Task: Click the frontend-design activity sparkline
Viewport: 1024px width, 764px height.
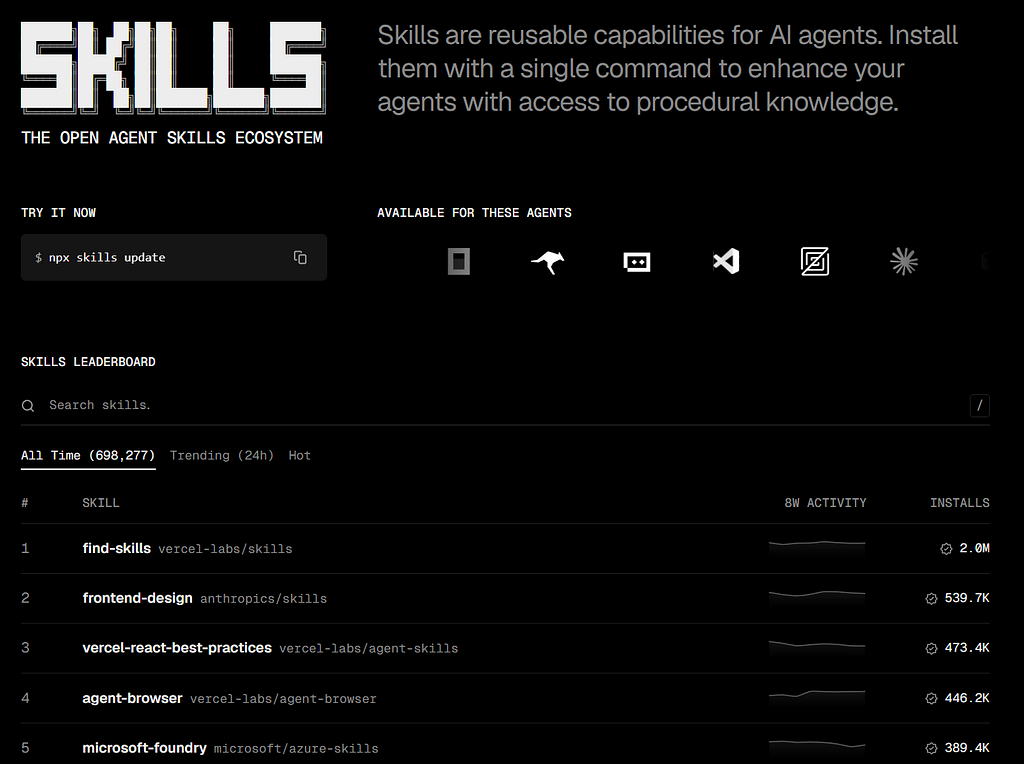Action: (x=817, y=597)
